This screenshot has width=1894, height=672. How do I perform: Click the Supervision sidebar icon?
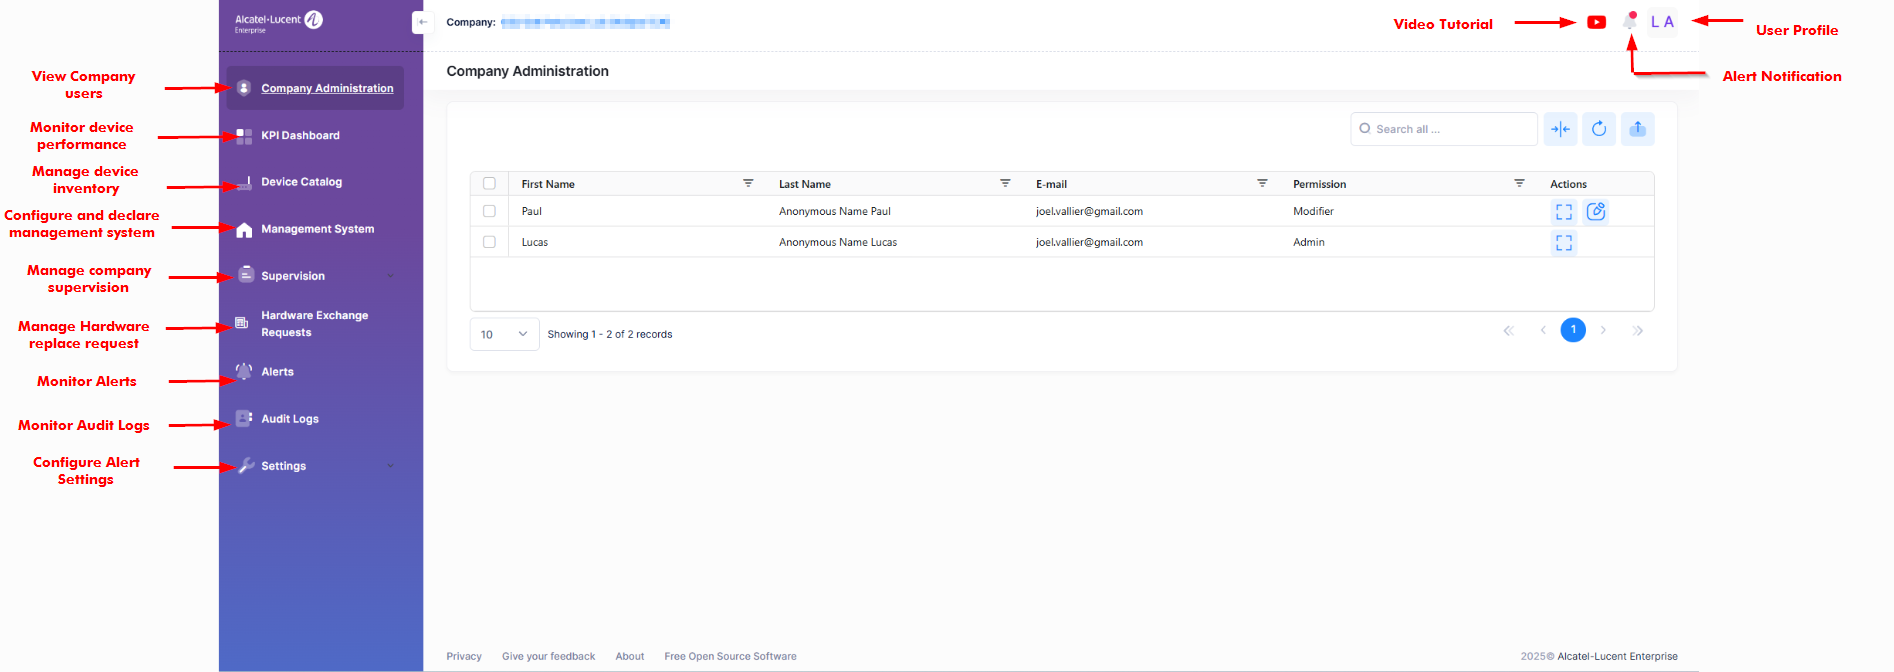pos(245,275)
